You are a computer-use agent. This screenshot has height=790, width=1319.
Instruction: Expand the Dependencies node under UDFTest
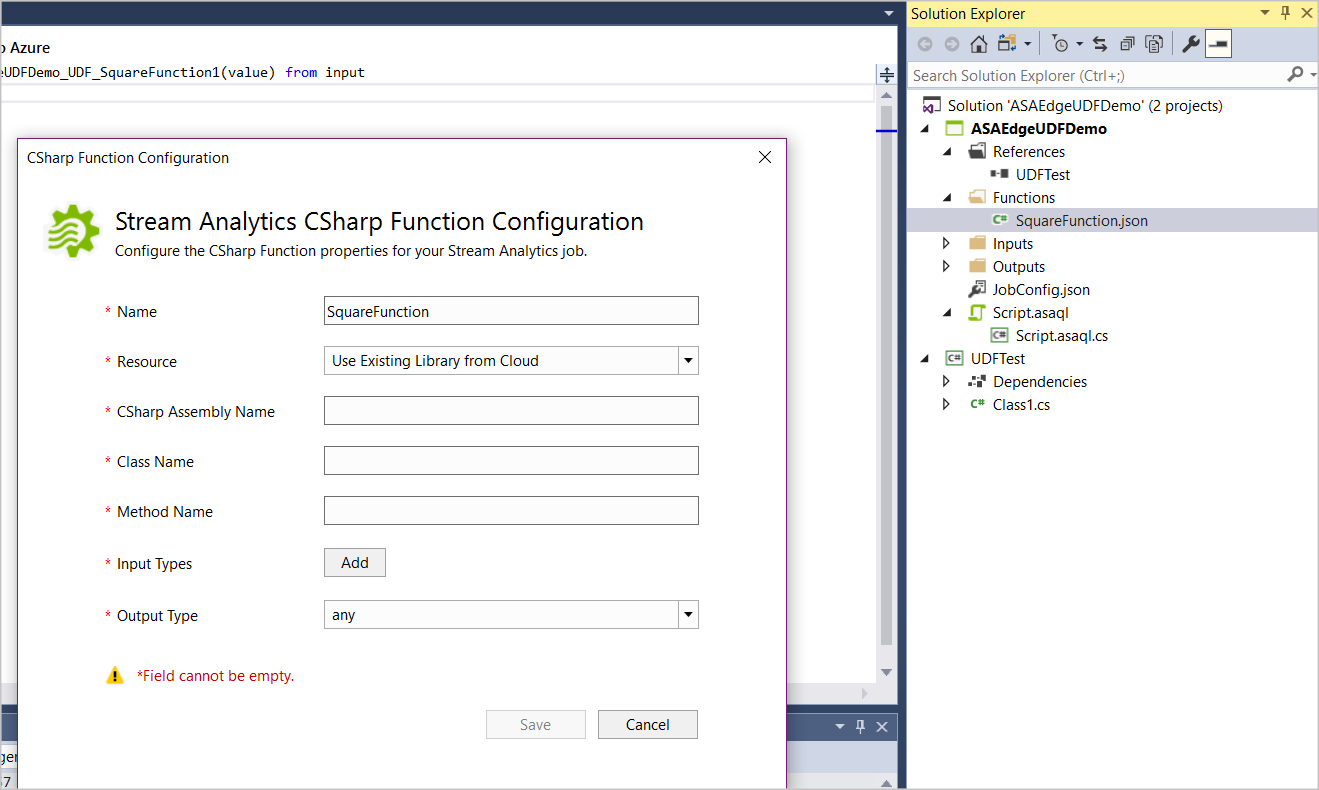click(946, 381)
